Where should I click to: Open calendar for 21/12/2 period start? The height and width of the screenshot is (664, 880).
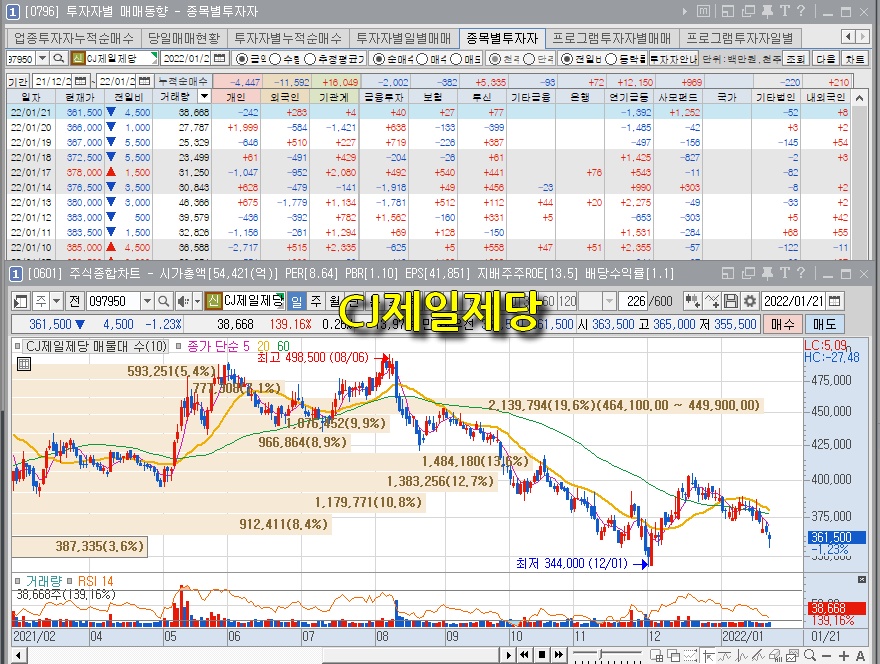(80, 81)
